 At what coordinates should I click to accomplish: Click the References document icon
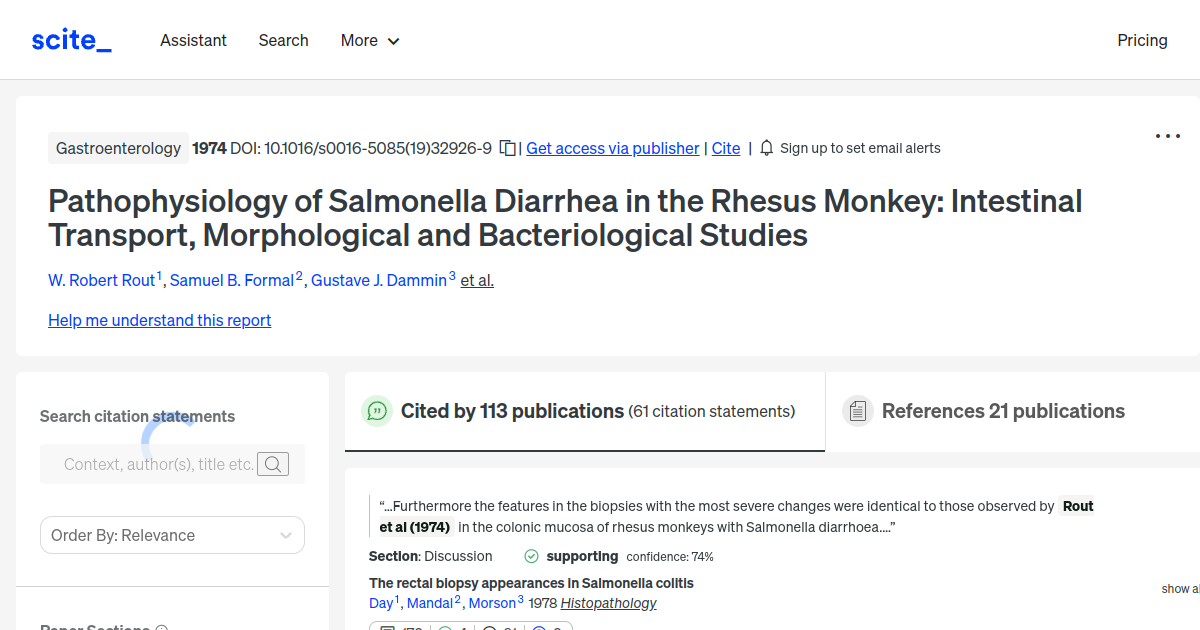click(x=858, y=411)
